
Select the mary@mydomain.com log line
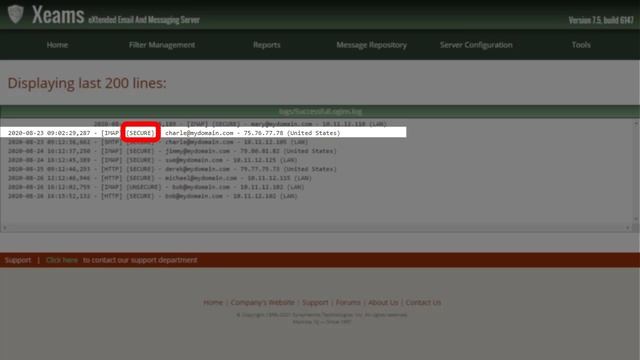tap(240, 124)
